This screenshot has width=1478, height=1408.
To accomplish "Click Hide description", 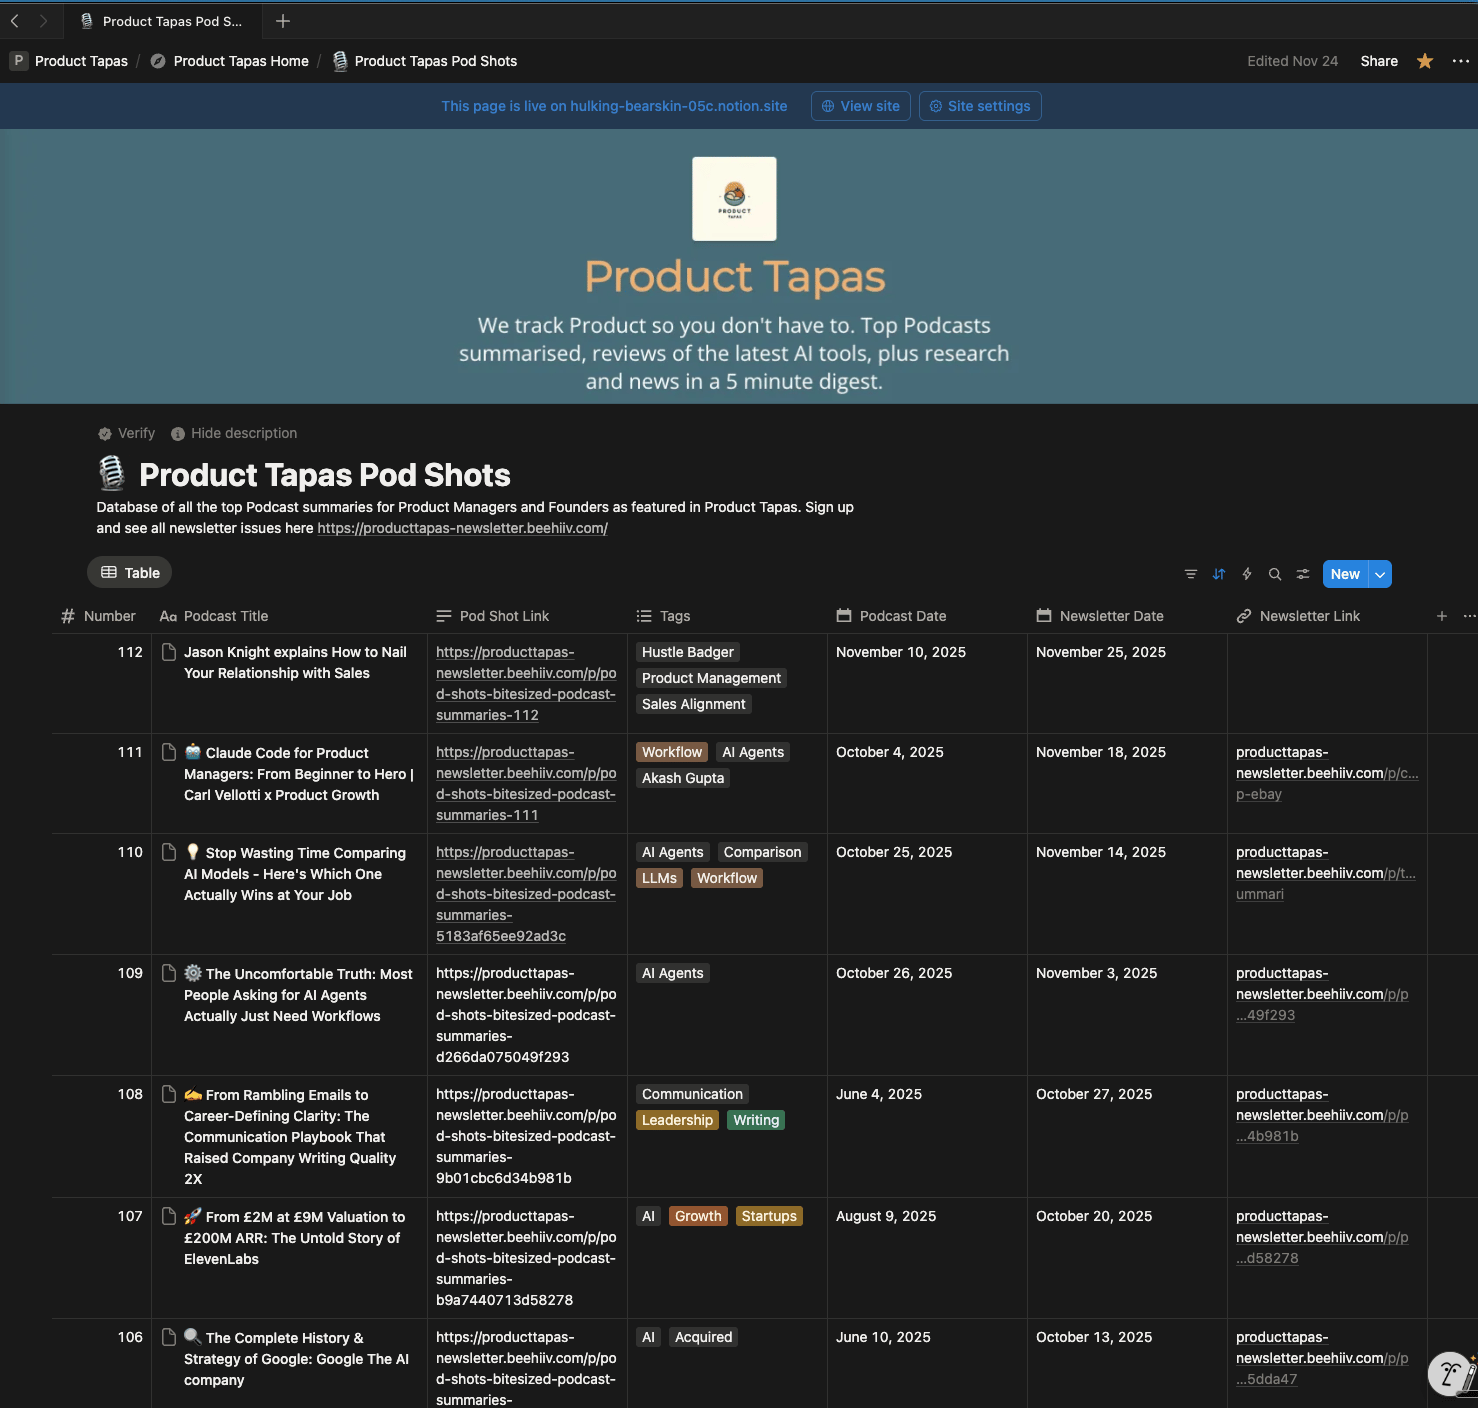I will coord(234,433).
